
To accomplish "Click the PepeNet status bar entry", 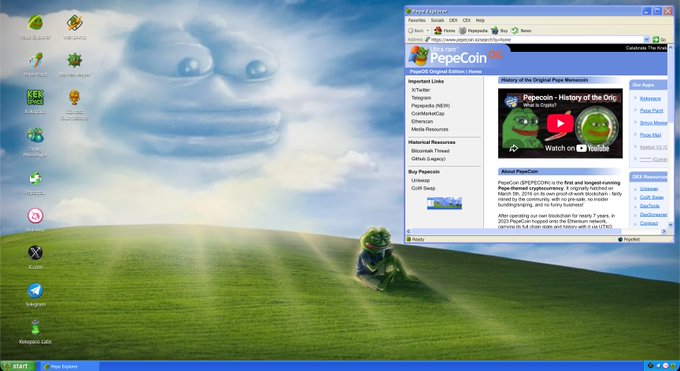I will click(x=629, y=239).
